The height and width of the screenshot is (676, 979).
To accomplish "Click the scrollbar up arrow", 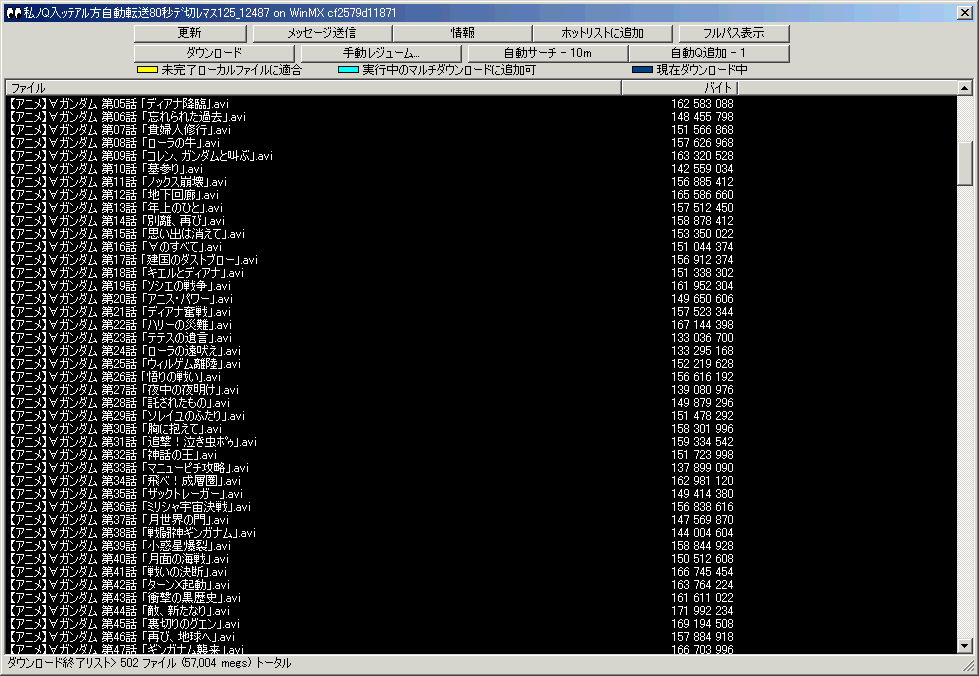I will coord(965,89).
